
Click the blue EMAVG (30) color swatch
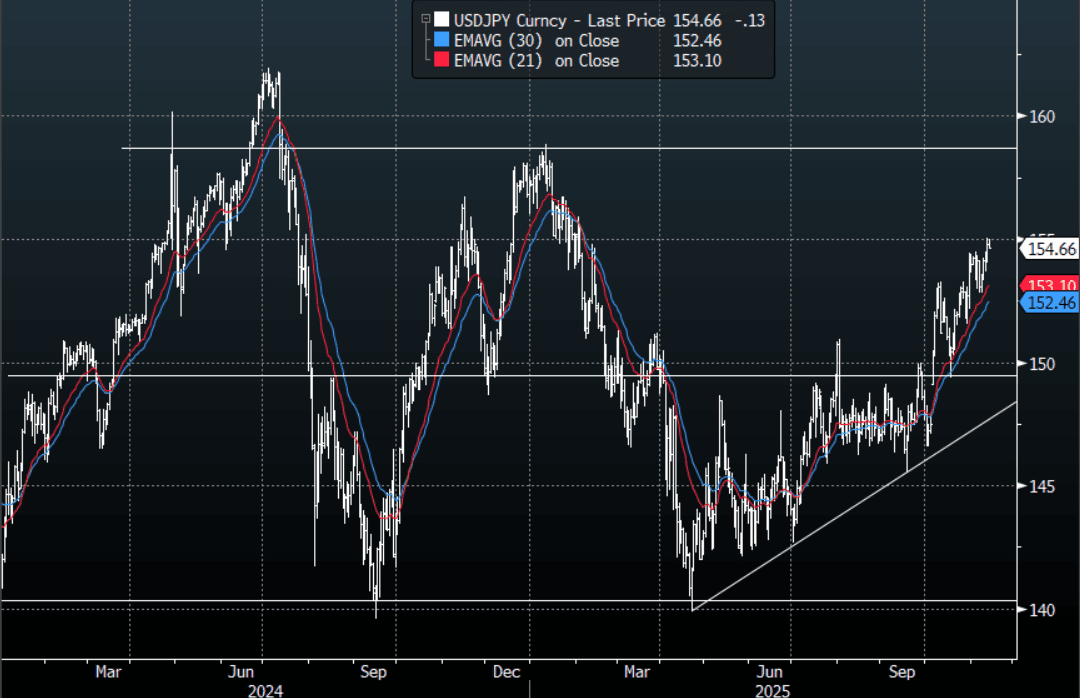441,41
